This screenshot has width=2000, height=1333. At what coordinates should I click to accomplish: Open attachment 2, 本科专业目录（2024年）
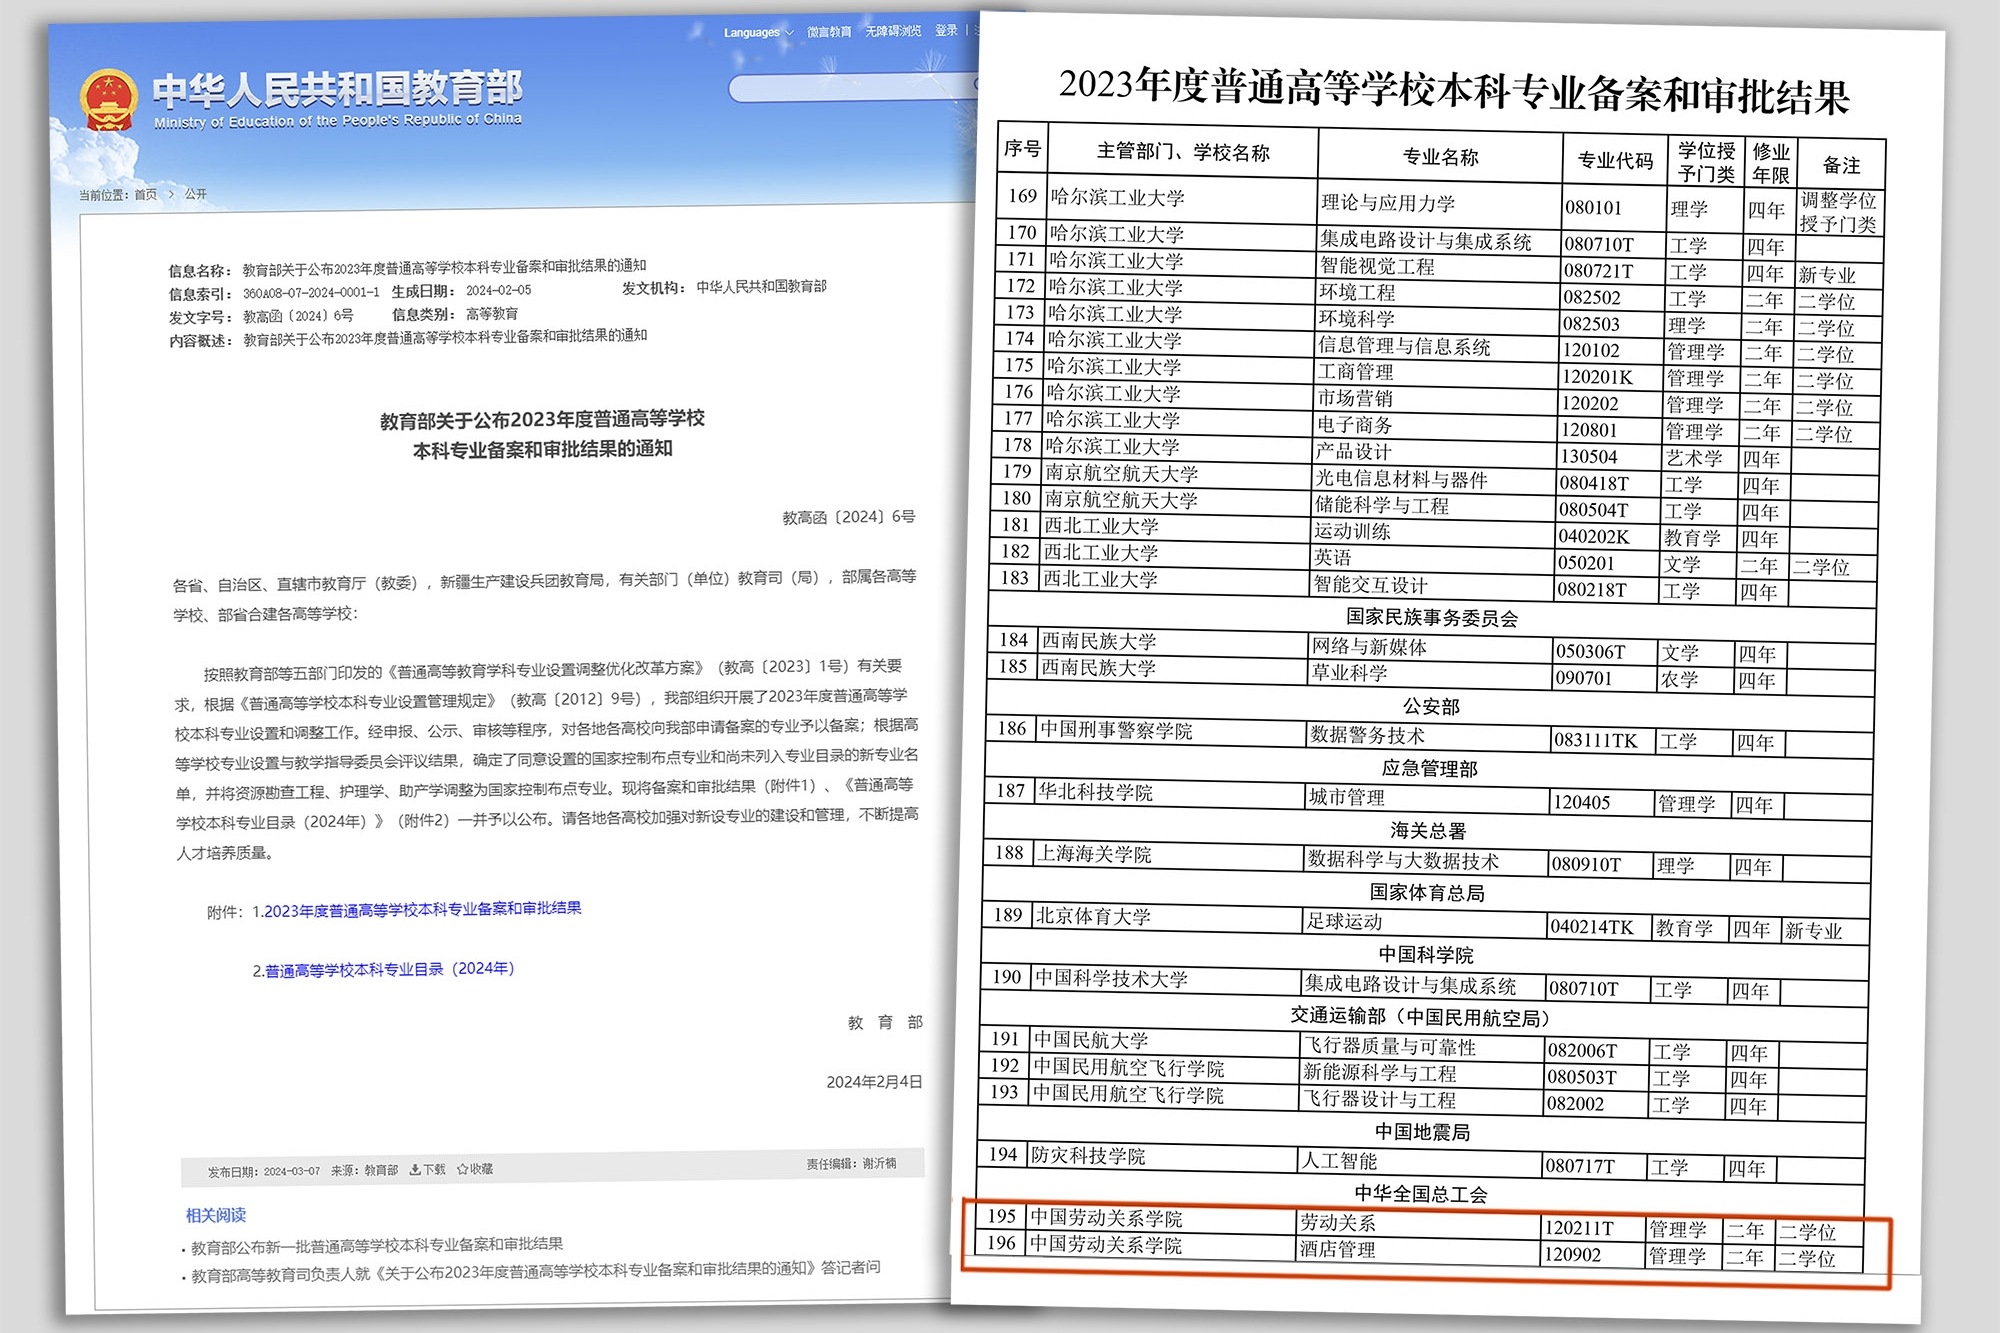tap(389, 969)
